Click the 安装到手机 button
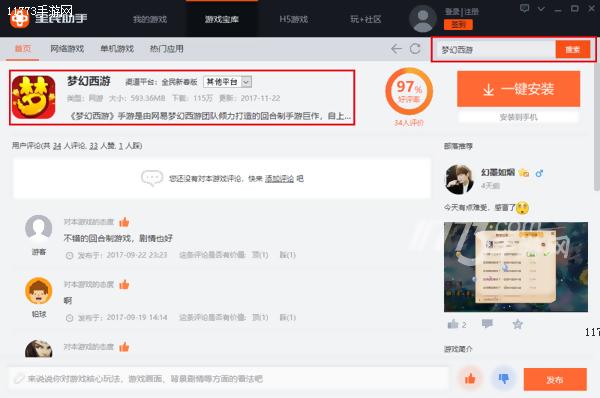Screen dimensions: 600x398 click(x=518, y=117)
